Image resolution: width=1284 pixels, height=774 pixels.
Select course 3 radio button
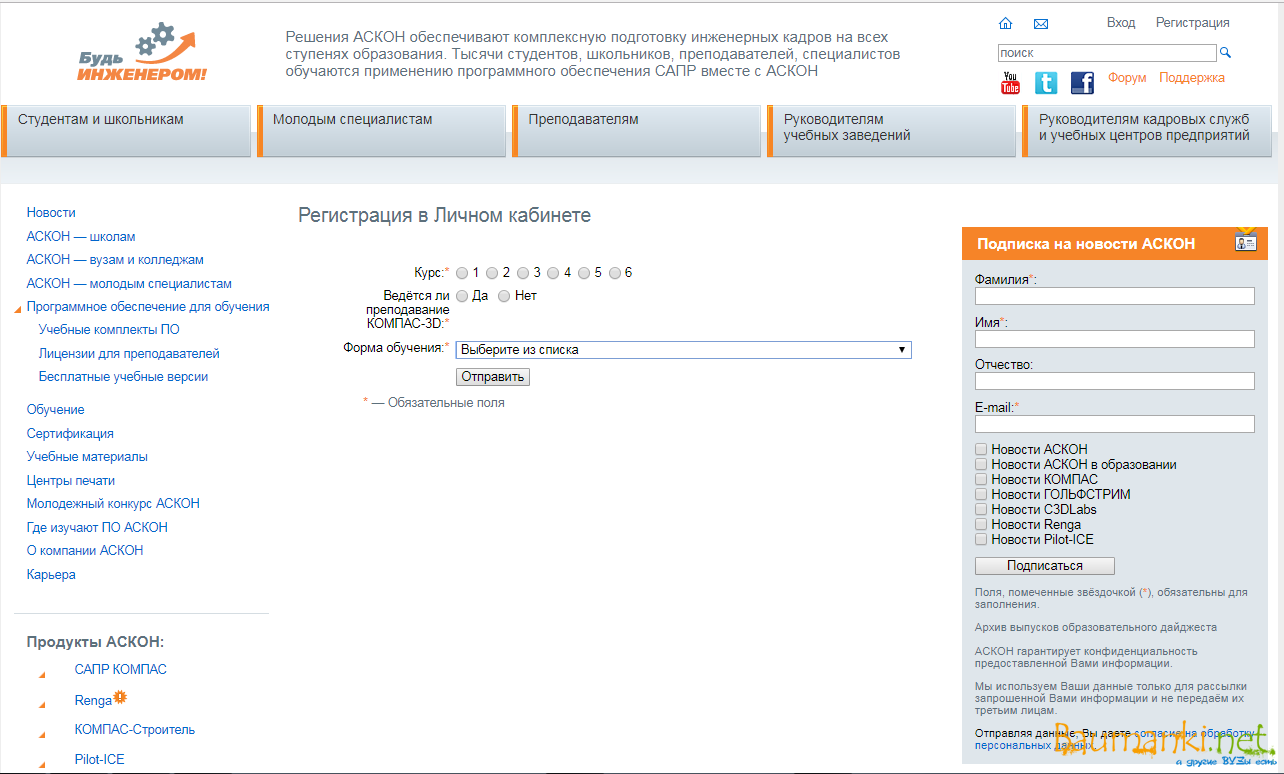(x=523, y=273)
